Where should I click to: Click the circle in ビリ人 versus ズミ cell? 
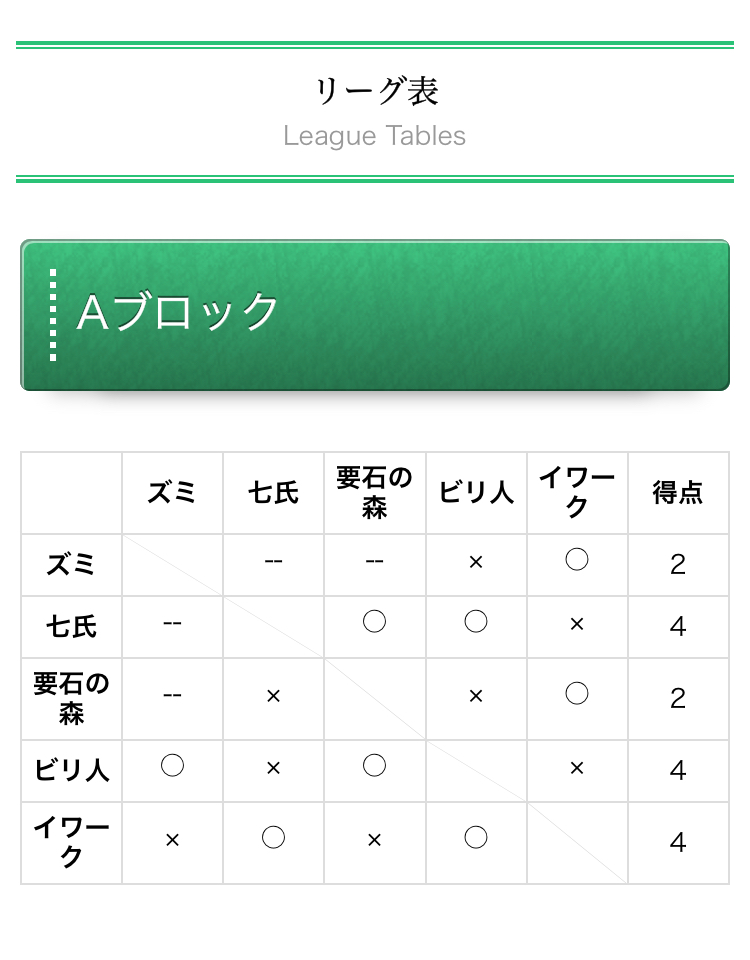coord(172,765)
